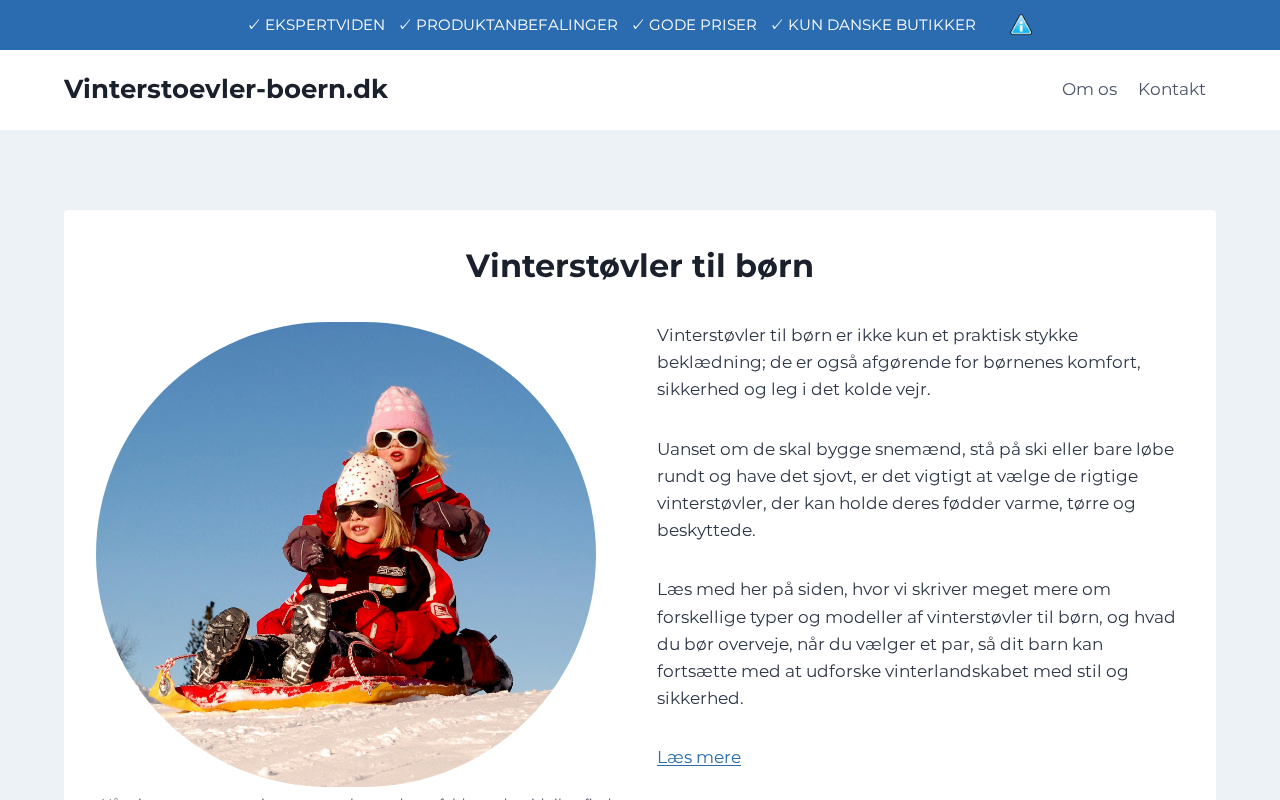
Task: Click the blue top announcement bar background
Action: click(x=120, y=25)
